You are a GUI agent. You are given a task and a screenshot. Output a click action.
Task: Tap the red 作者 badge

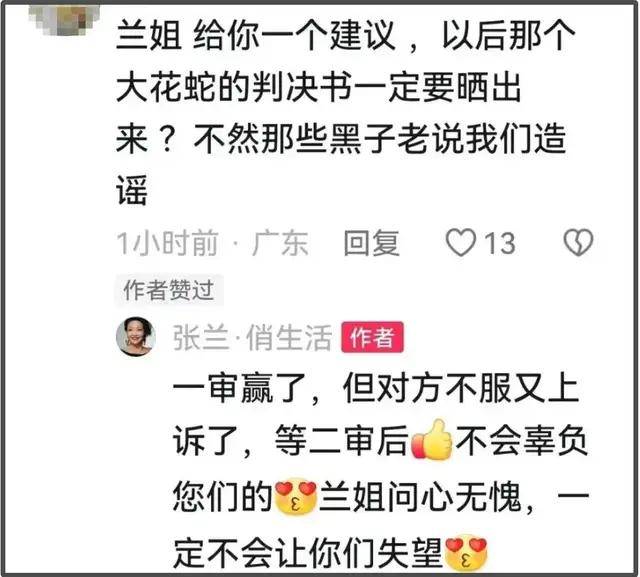click(x=373, y=337)
